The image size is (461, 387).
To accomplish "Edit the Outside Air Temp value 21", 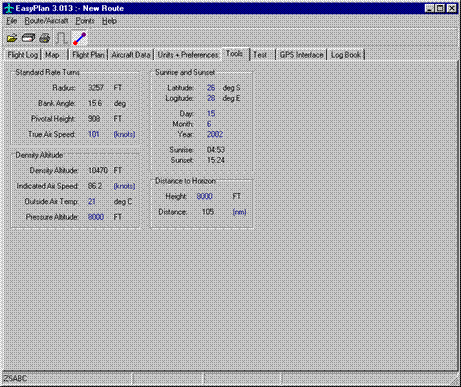I will 92,201.
